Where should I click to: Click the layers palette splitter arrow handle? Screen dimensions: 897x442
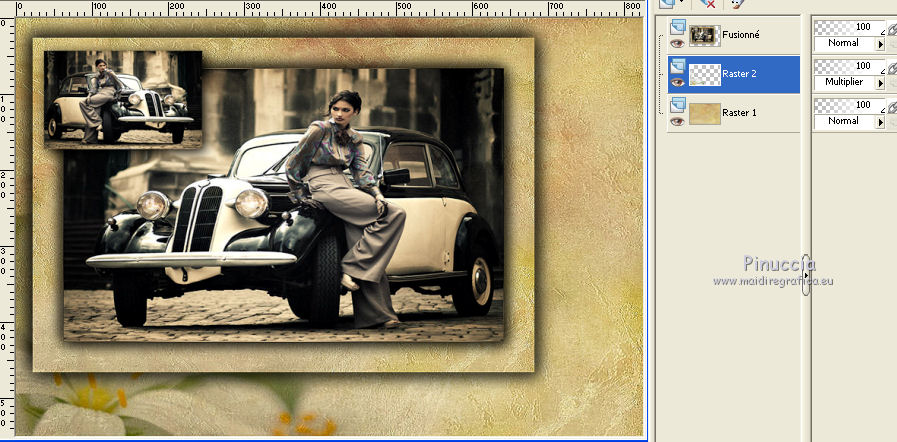tap(805, 275)
